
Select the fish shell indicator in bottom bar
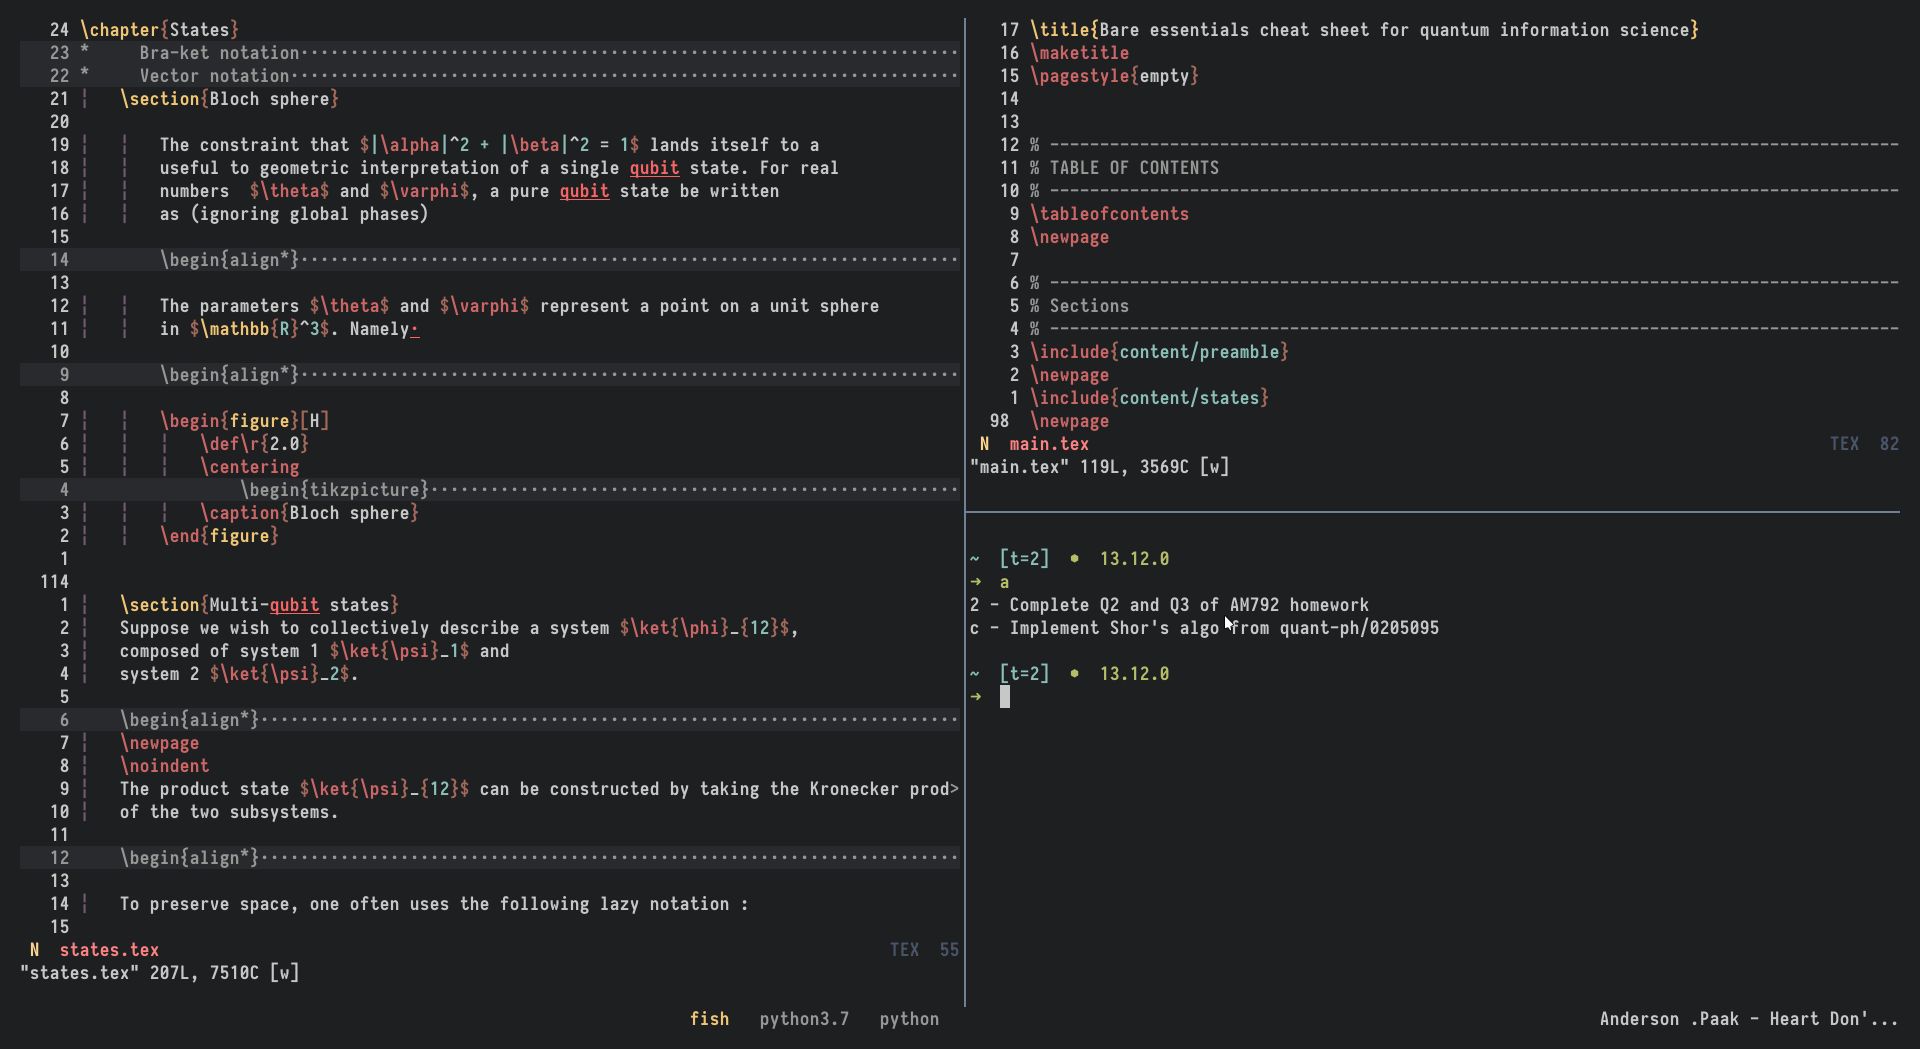click(x=710, y=1019)
